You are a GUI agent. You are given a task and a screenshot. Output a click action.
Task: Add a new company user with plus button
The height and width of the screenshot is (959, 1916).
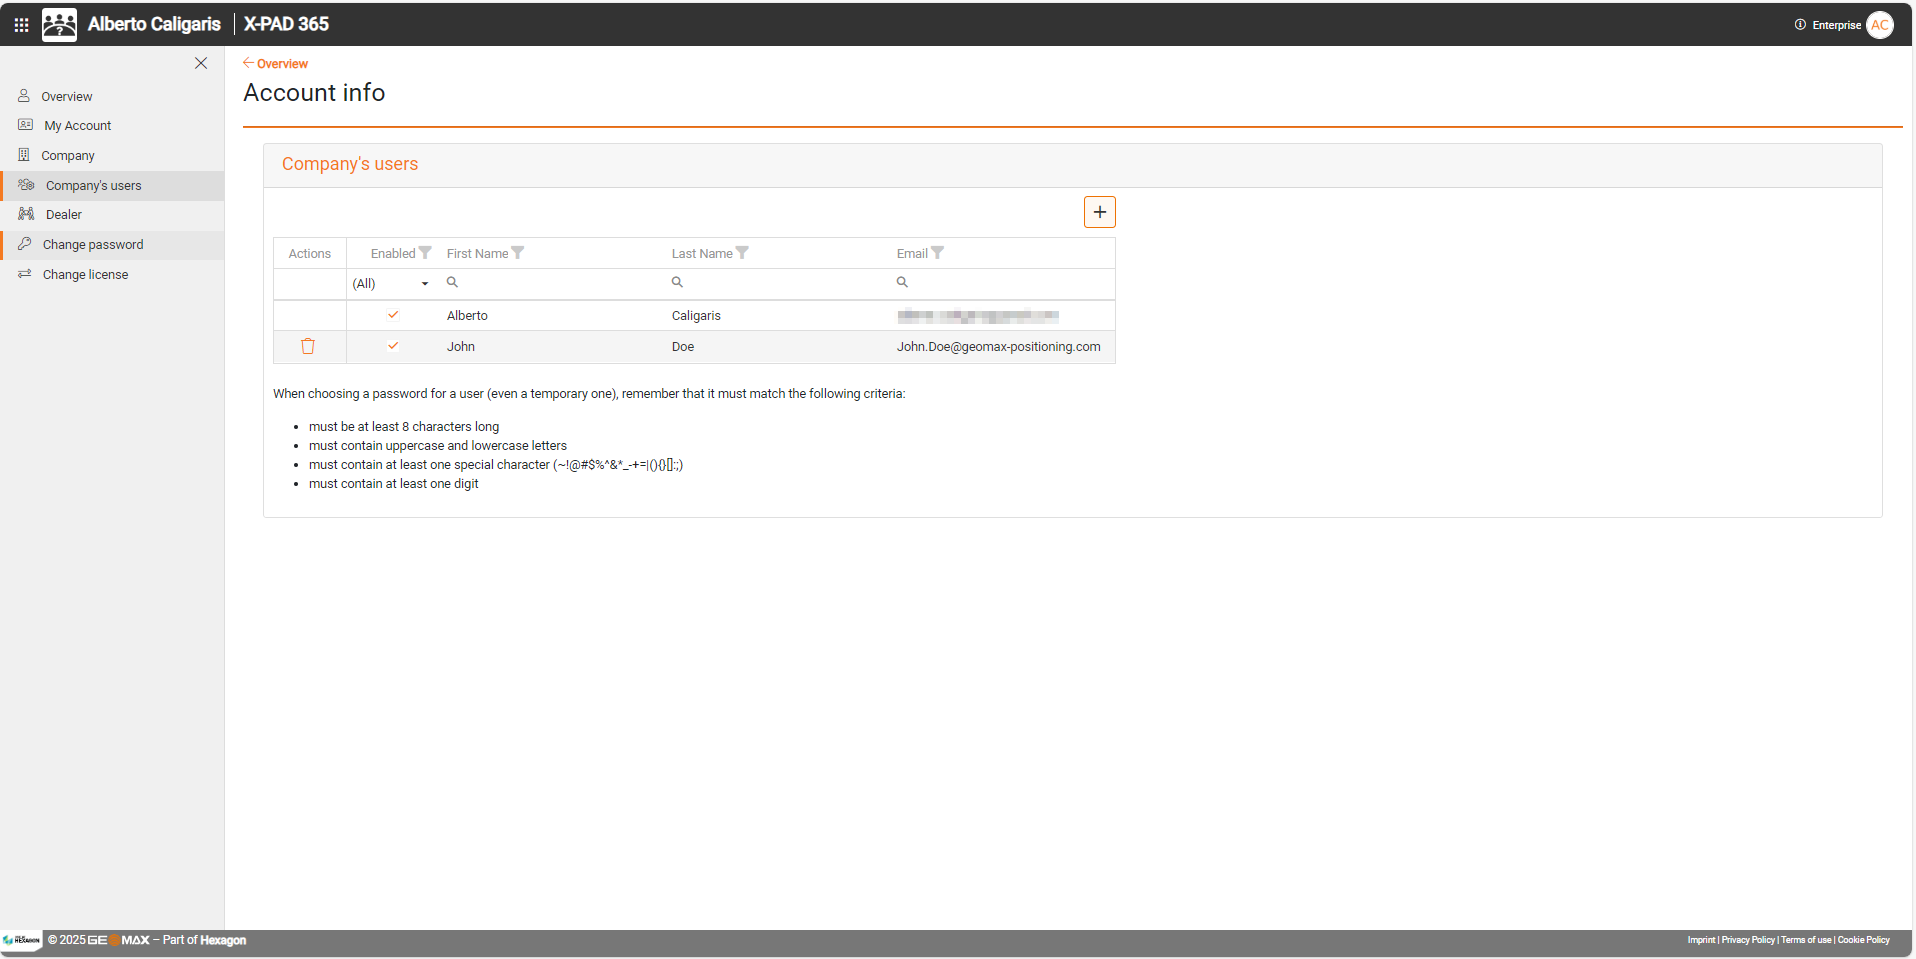pos(1099,212)
